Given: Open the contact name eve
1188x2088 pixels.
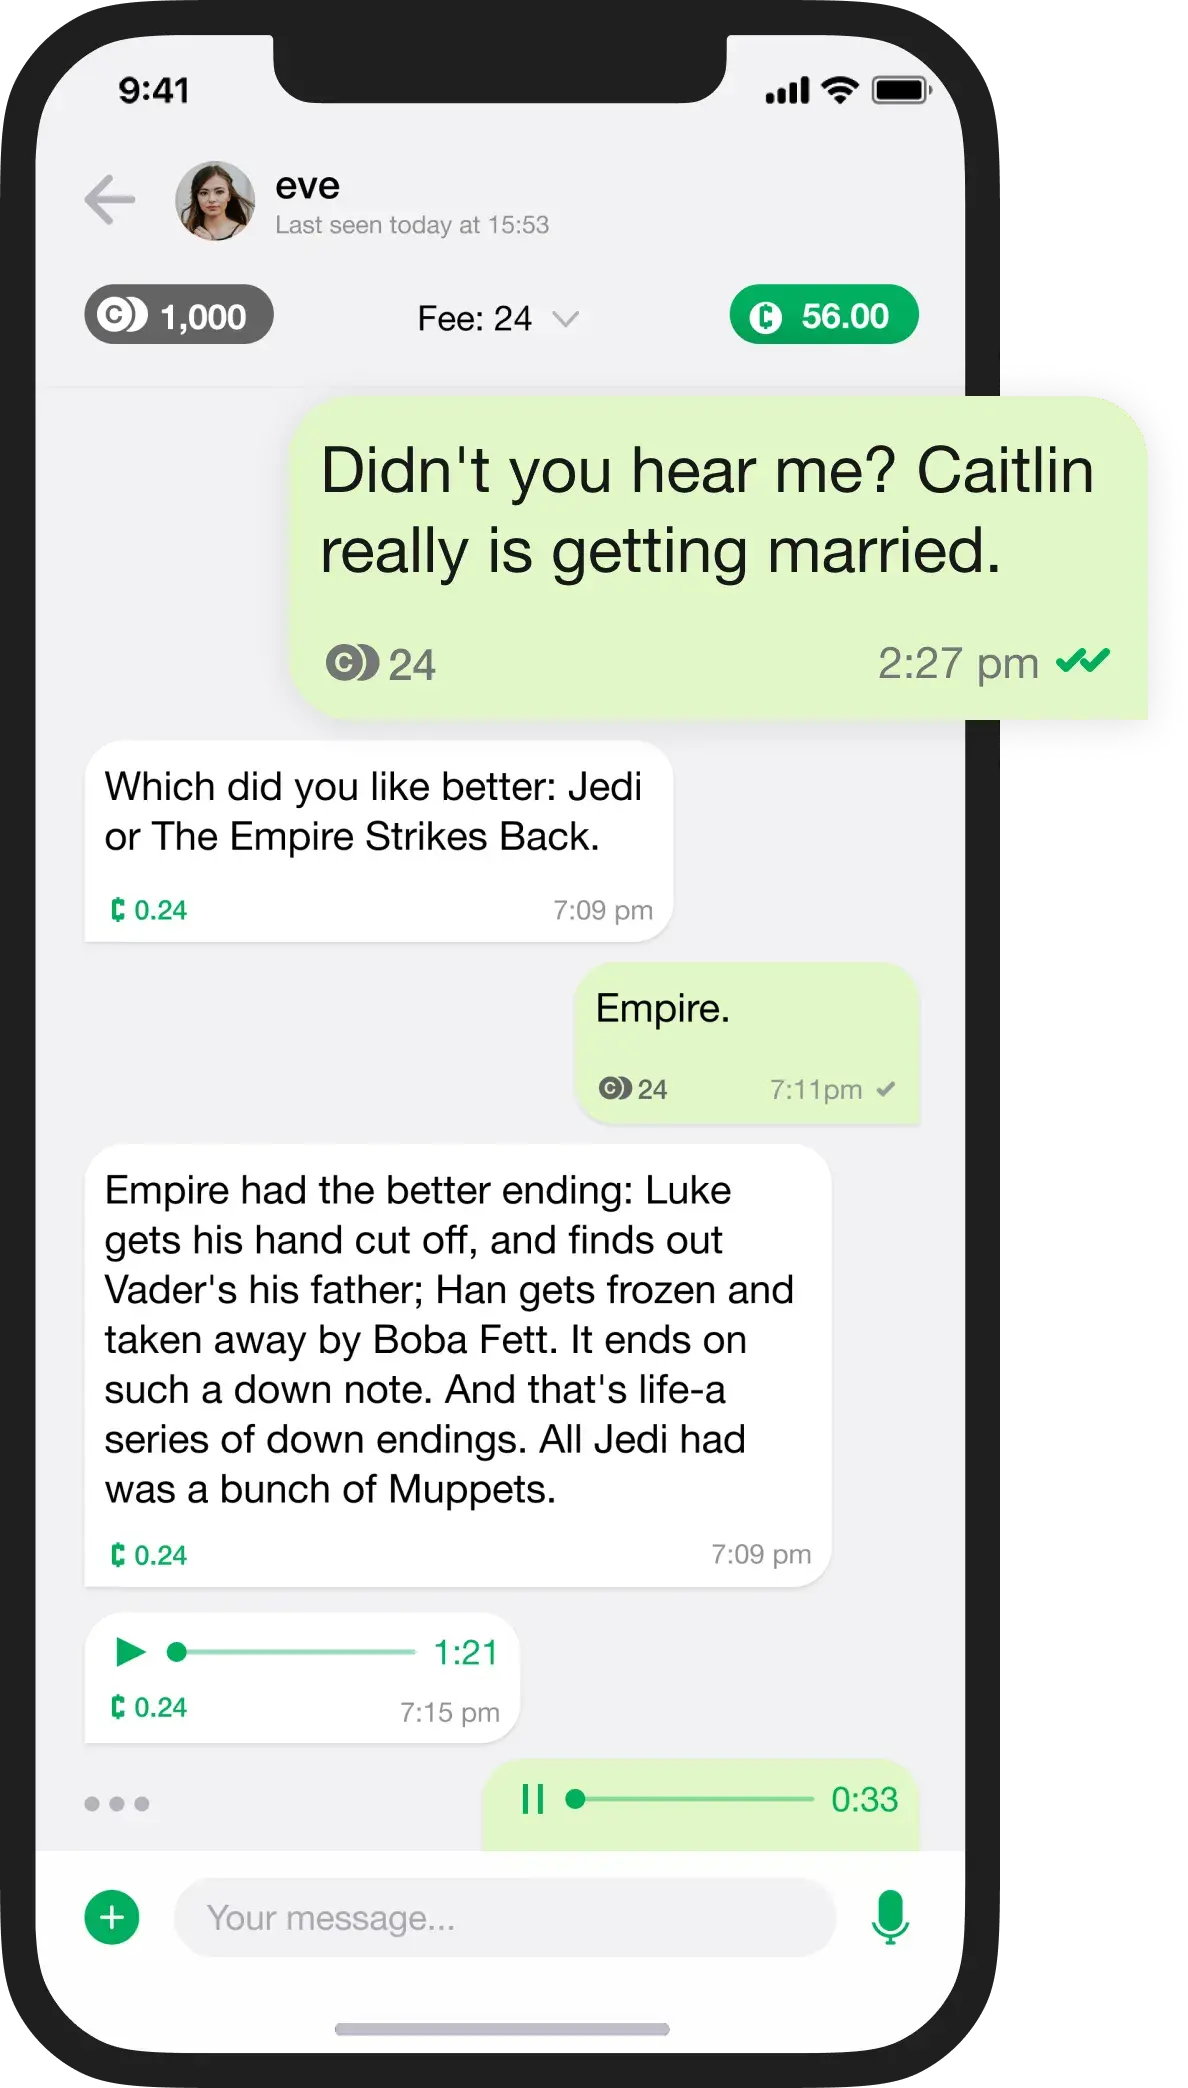Looking at the screenshot, I should coord(308,186).
